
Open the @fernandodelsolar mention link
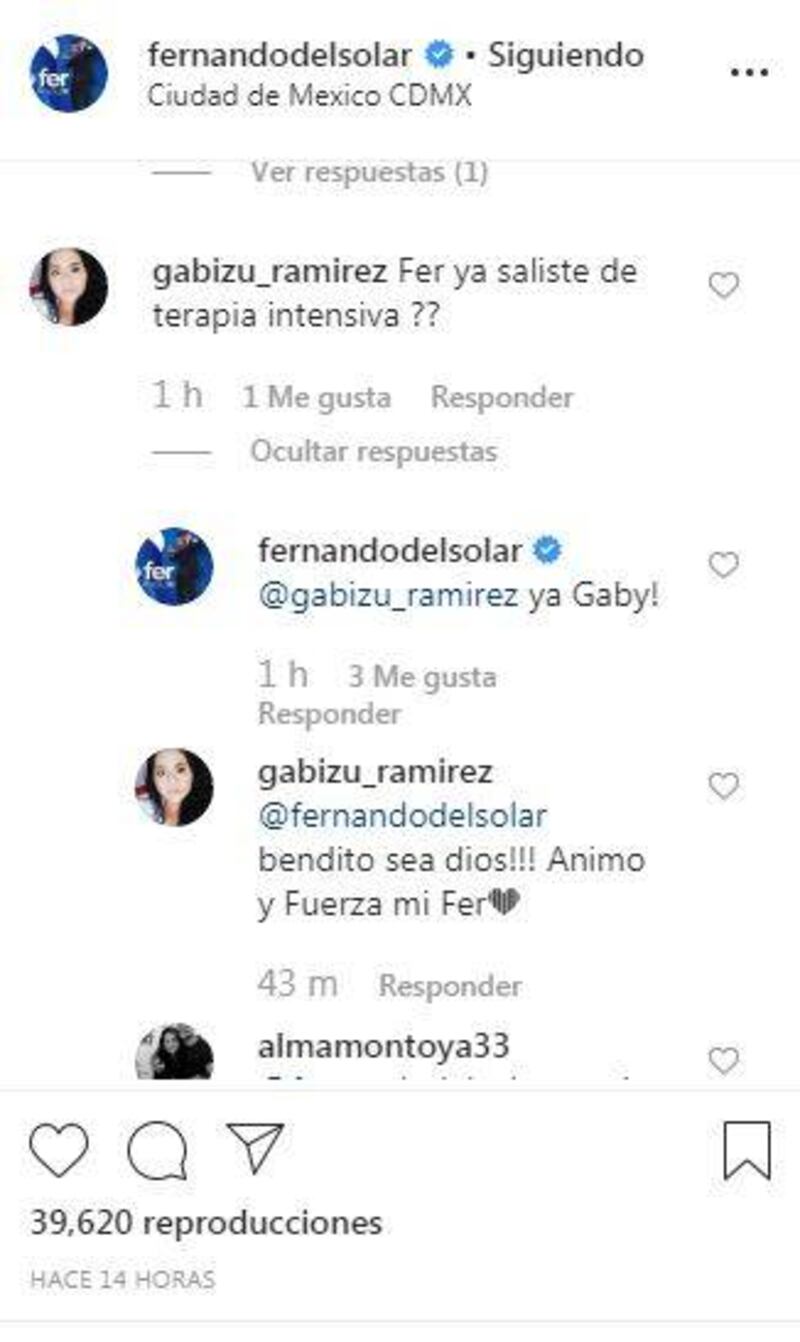point(403,816)
